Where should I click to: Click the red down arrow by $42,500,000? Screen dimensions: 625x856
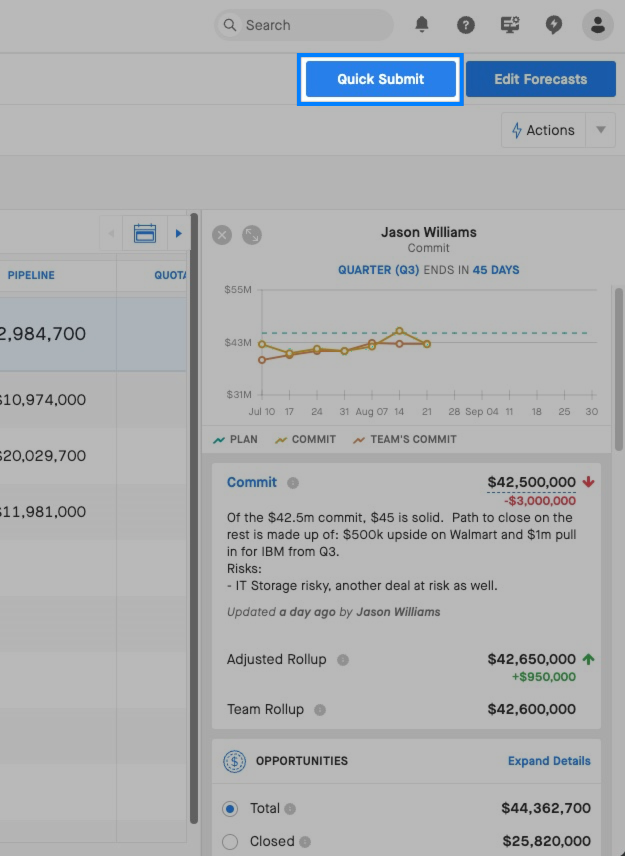click(x=588, y=482)
